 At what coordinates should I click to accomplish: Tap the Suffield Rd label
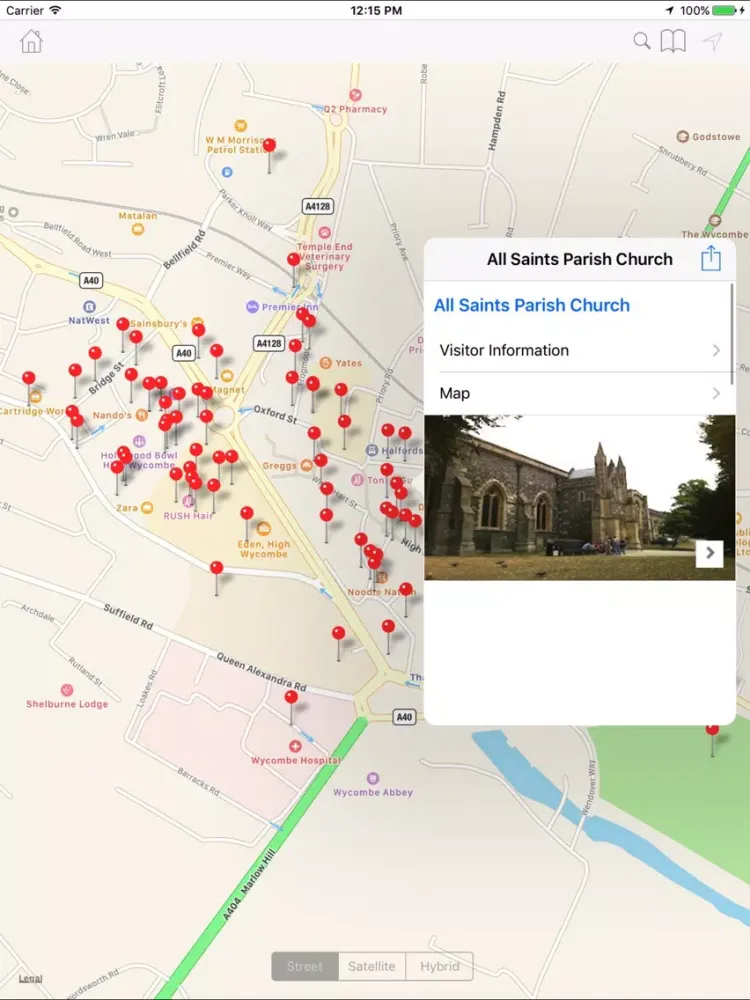point(128,617)
